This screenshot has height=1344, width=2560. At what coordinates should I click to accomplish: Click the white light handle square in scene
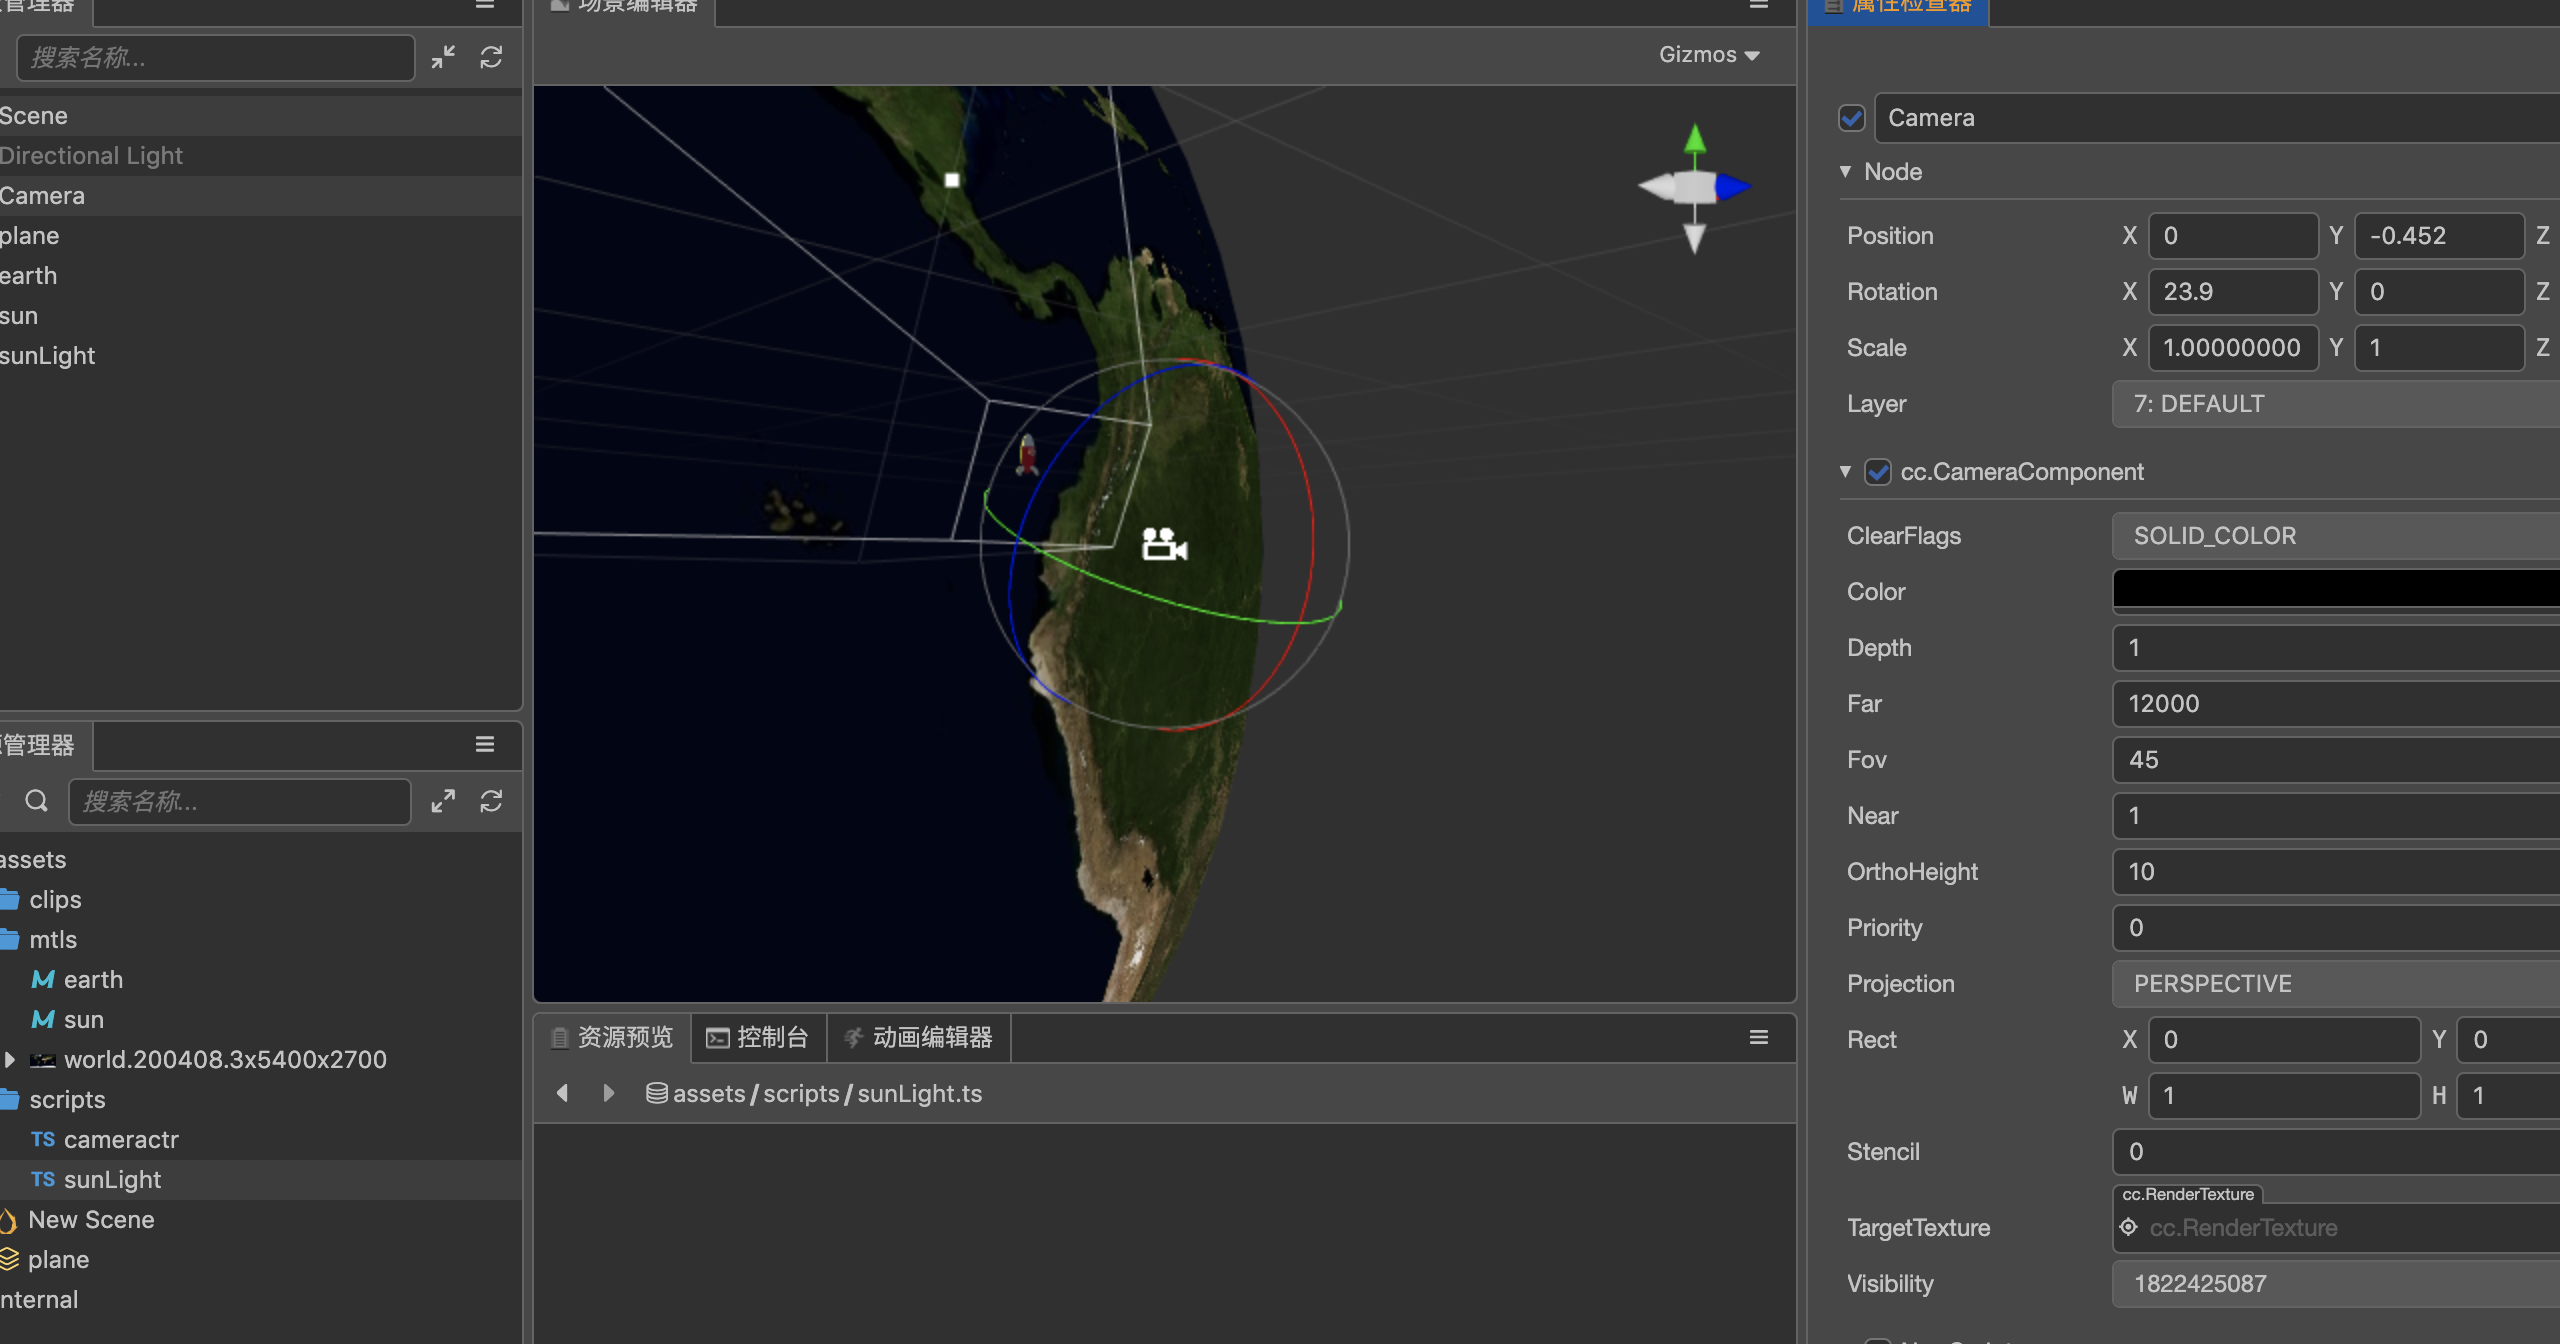tap(952, 180)
